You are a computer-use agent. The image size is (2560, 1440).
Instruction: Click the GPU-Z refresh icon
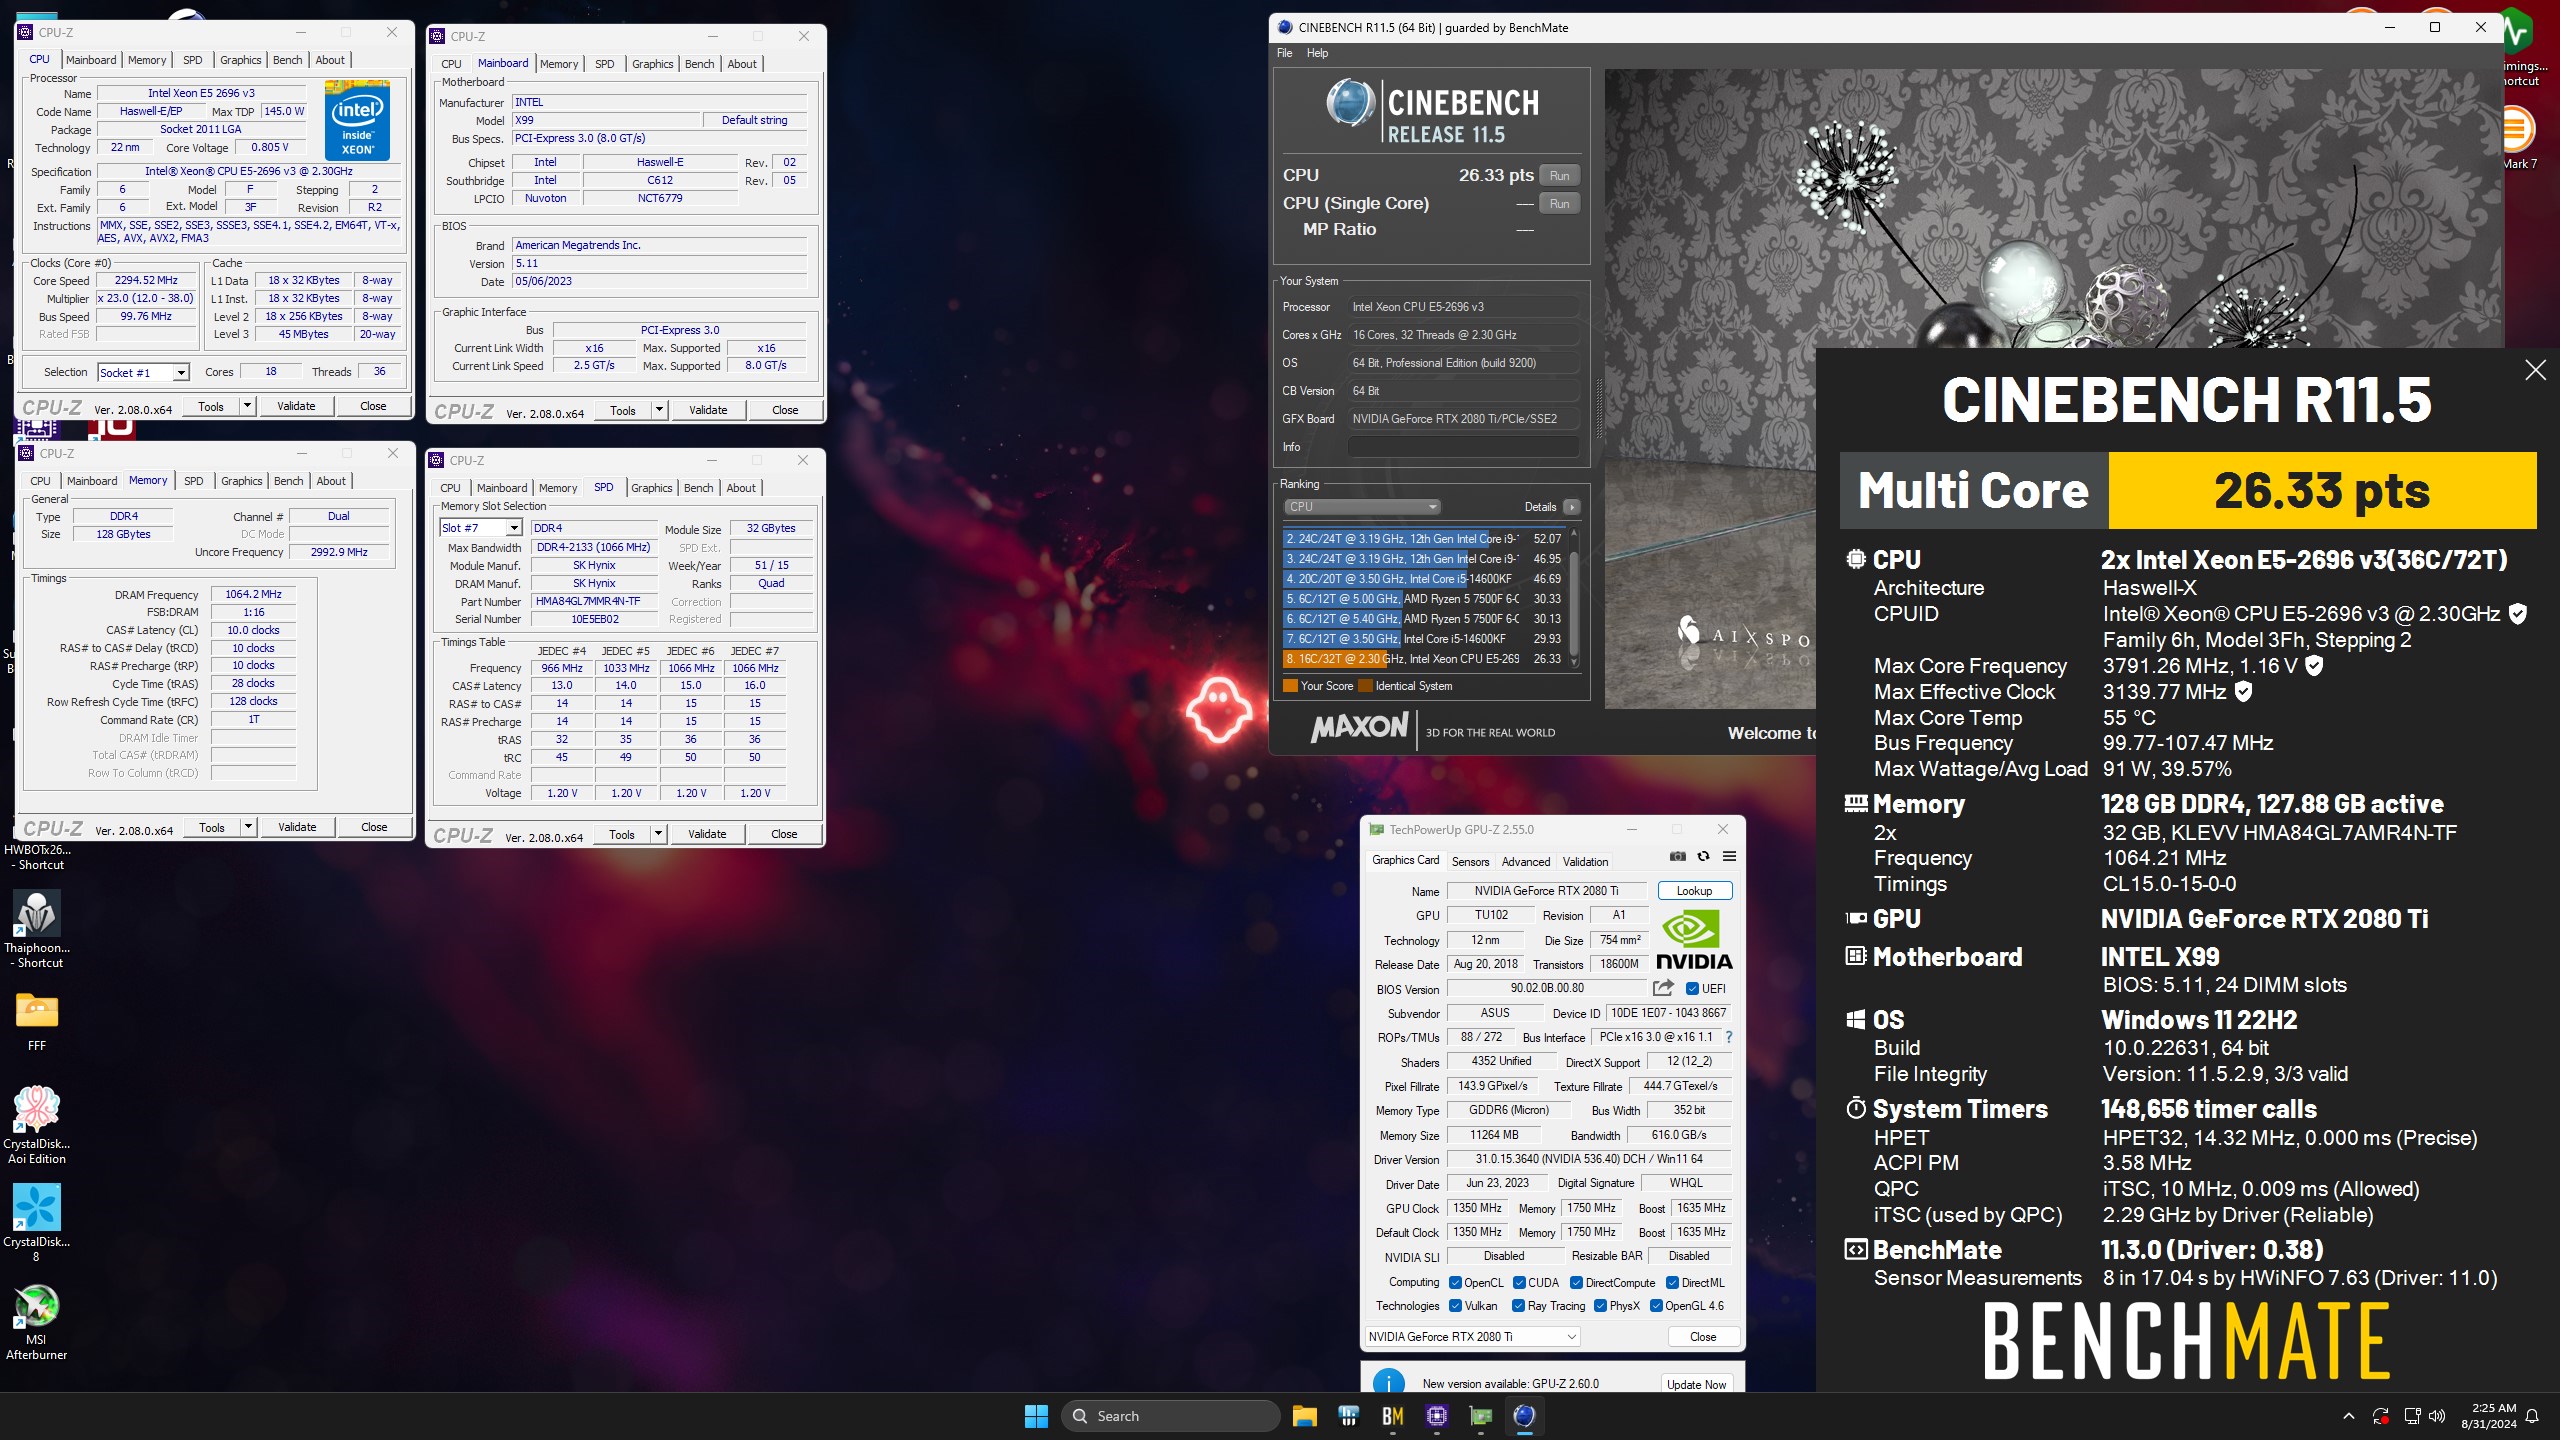(x=1703, y=856)
